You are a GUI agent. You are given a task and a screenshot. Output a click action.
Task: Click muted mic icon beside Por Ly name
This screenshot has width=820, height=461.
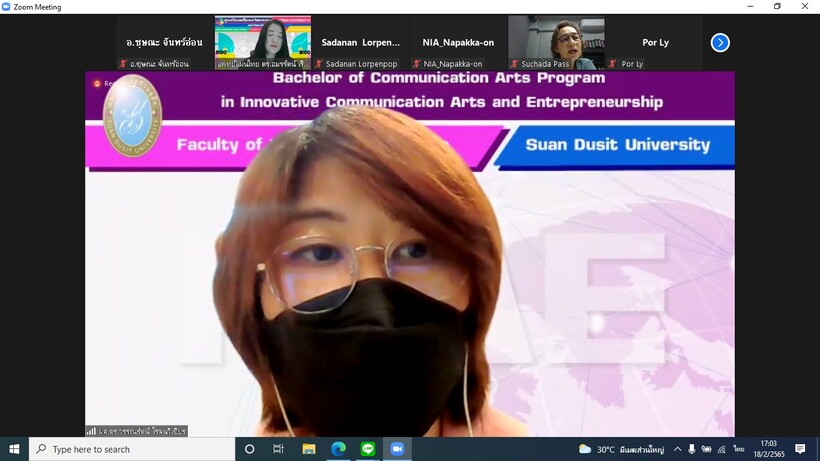pos(612,64)
